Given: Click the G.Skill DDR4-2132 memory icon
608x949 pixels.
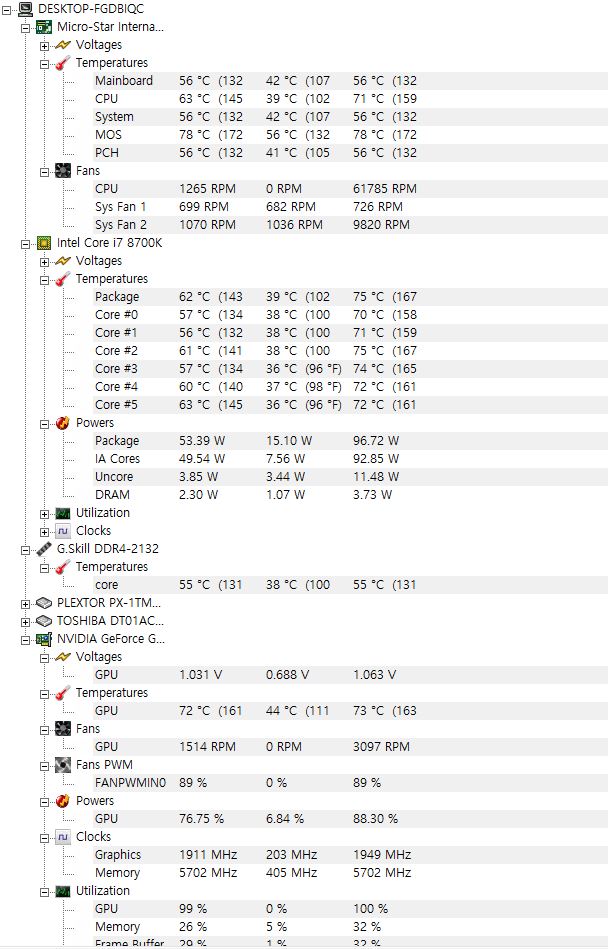Looking at the screenshot, I should point(44,549).
